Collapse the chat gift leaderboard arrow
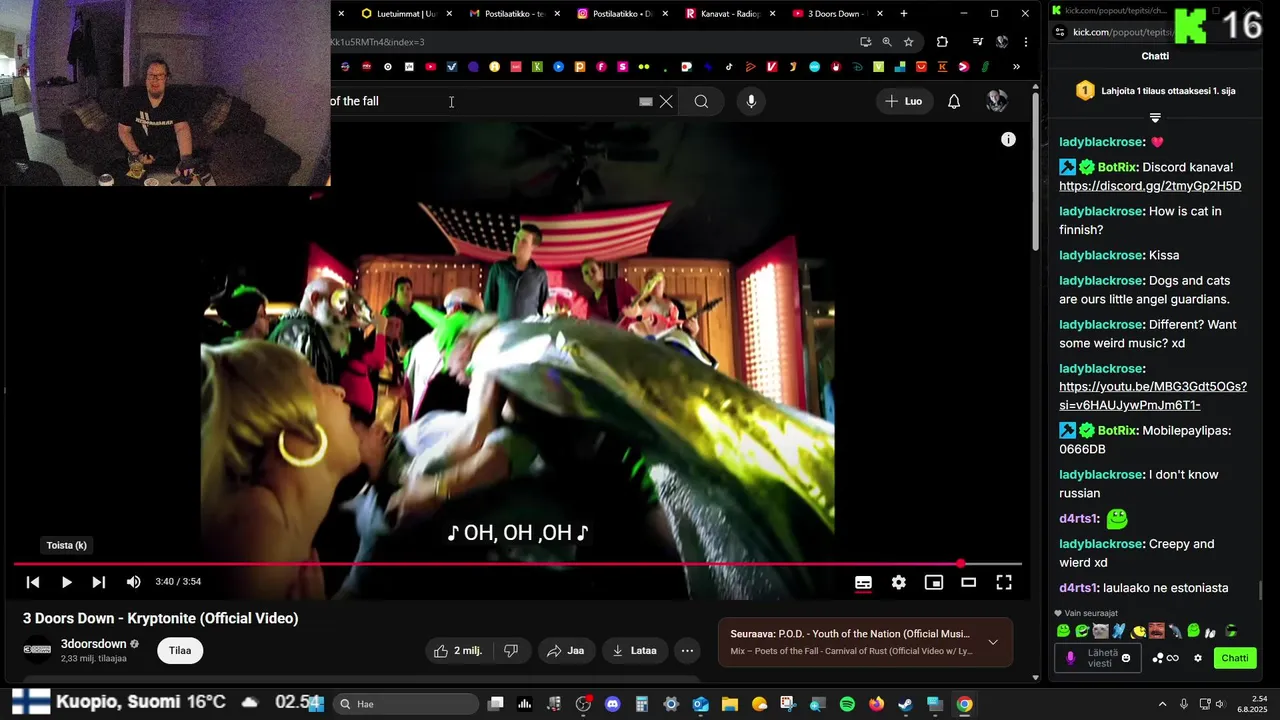The height and width of the screenshot is (720, 1280). point(1155,118)
